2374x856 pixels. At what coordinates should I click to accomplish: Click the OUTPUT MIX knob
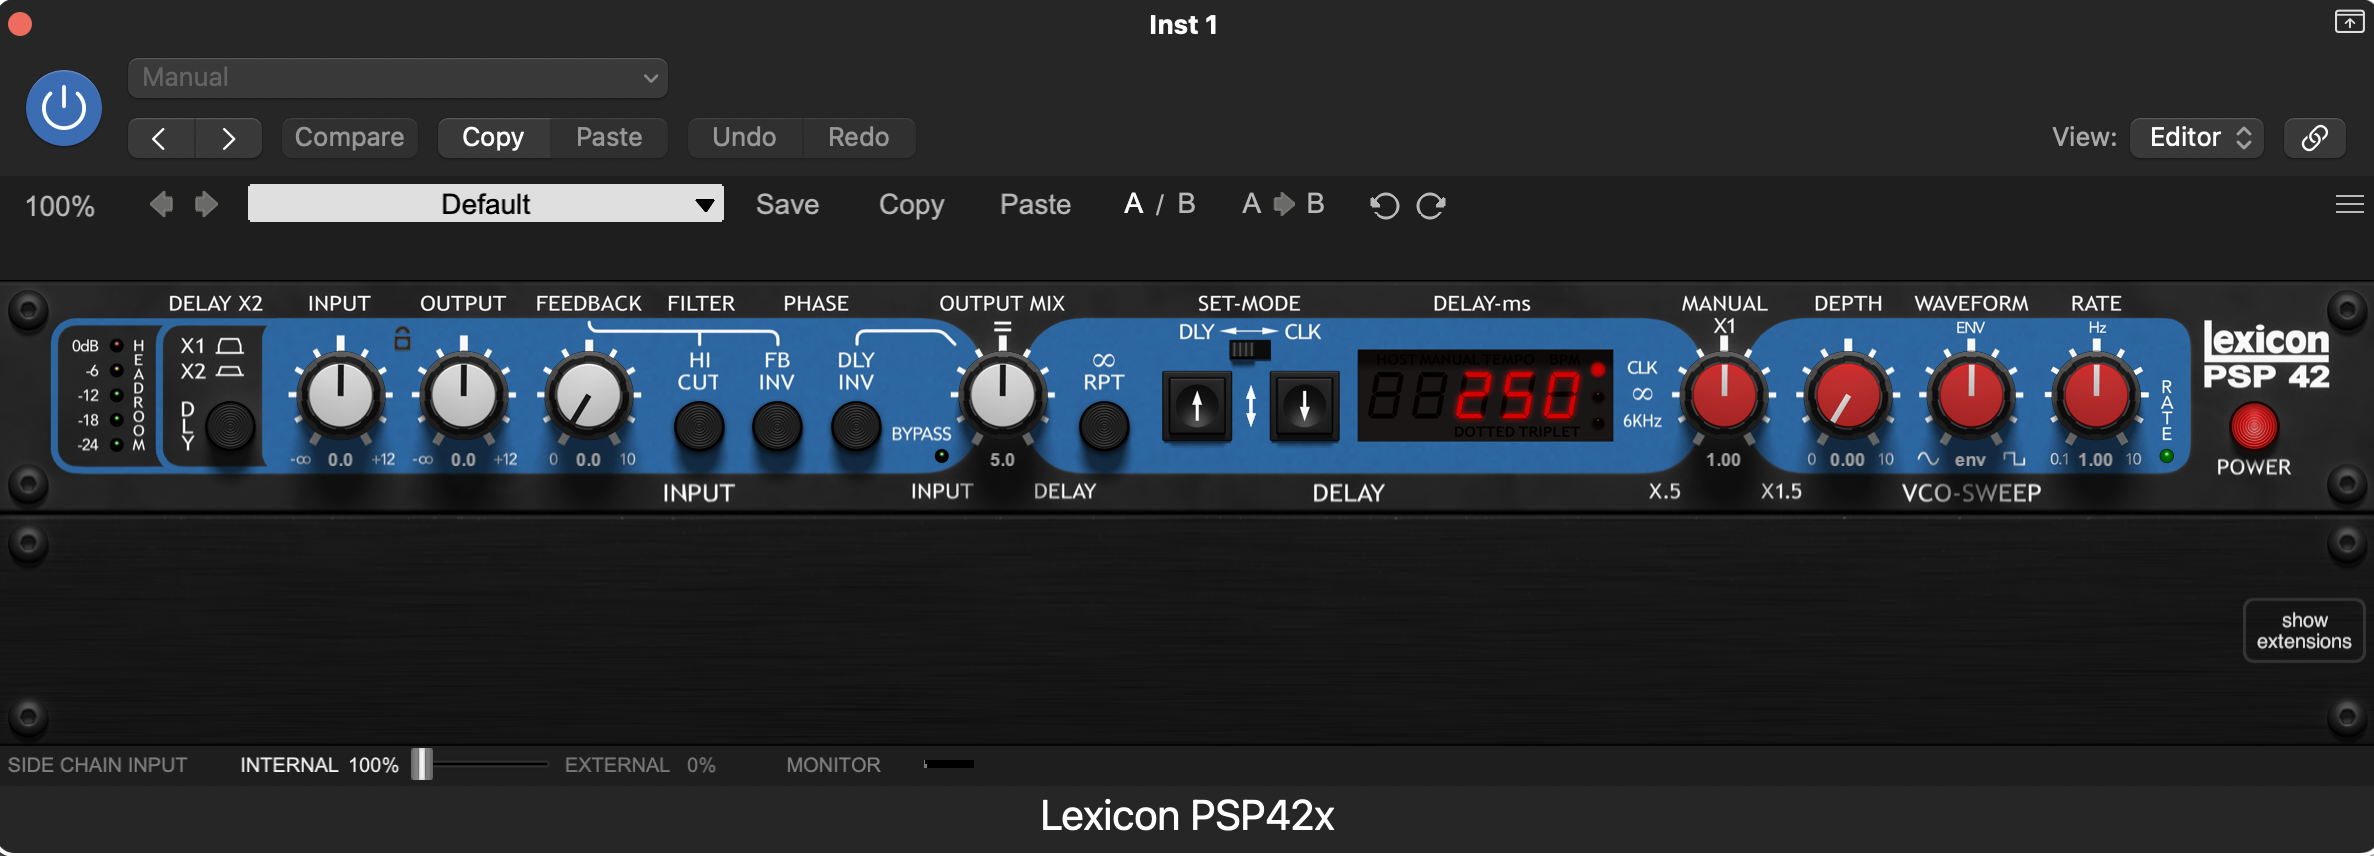coord(1002,395)
